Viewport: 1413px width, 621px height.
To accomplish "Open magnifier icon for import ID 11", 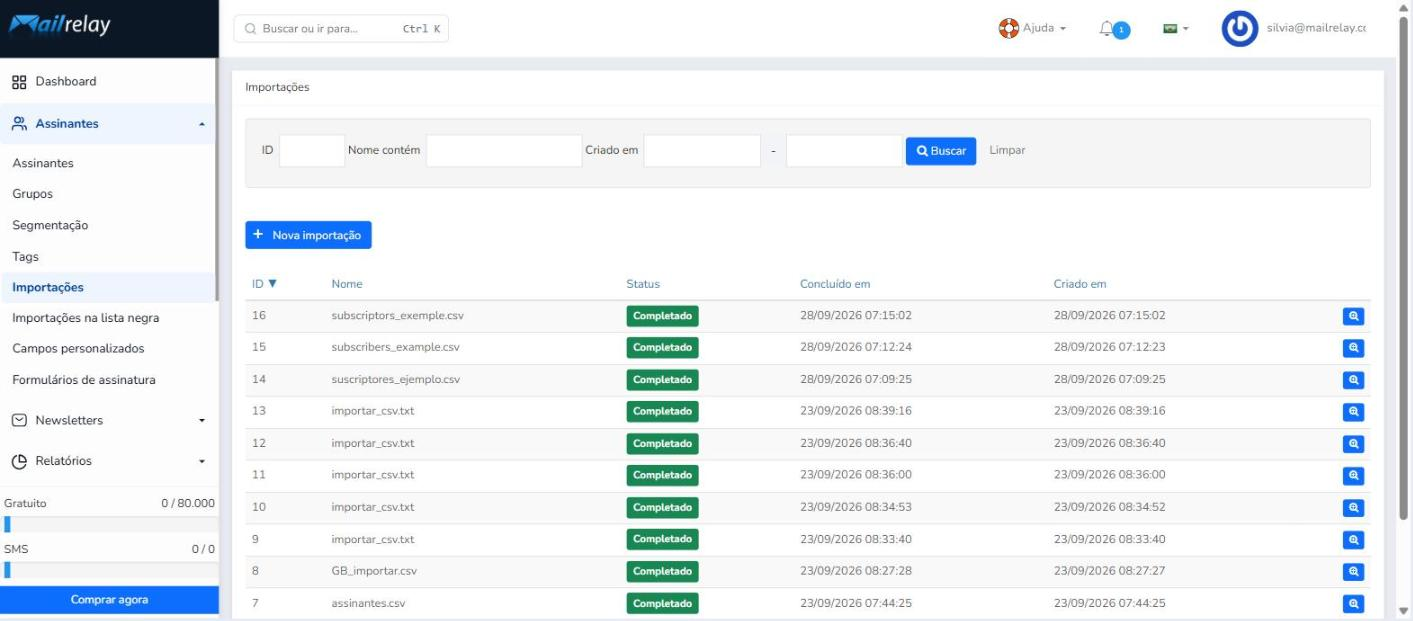I will 1353,476.
